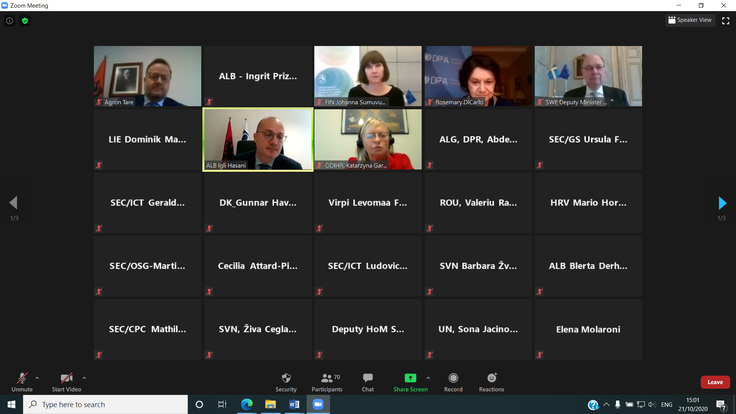The width and height of the screenshot is (736, 414).
Task: Open the Chat panel
Action: 368,380
